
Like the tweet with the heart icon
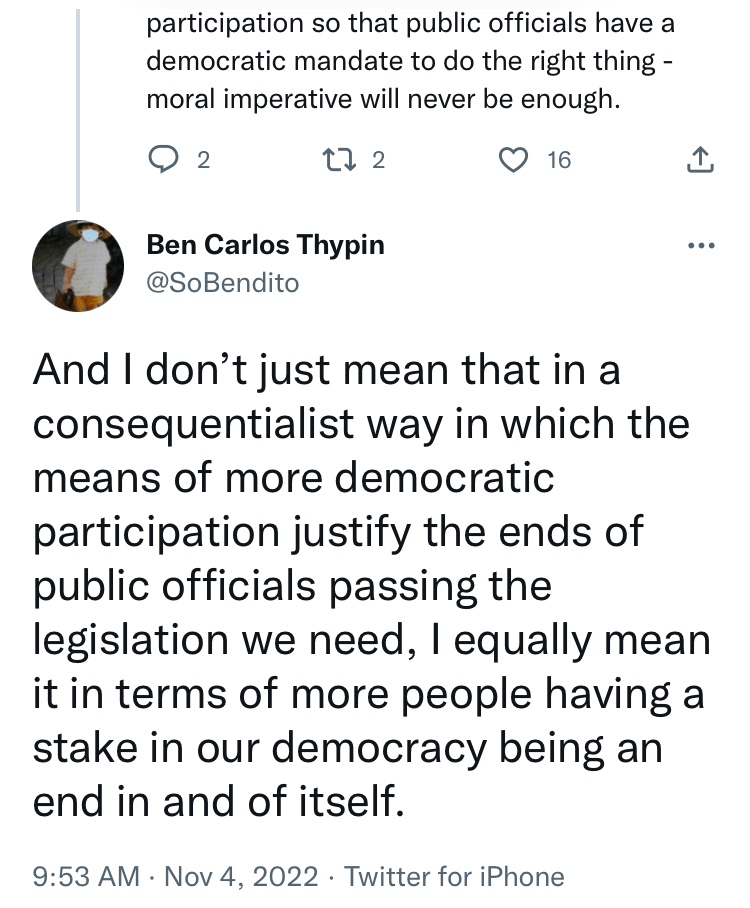pos(512,159)
